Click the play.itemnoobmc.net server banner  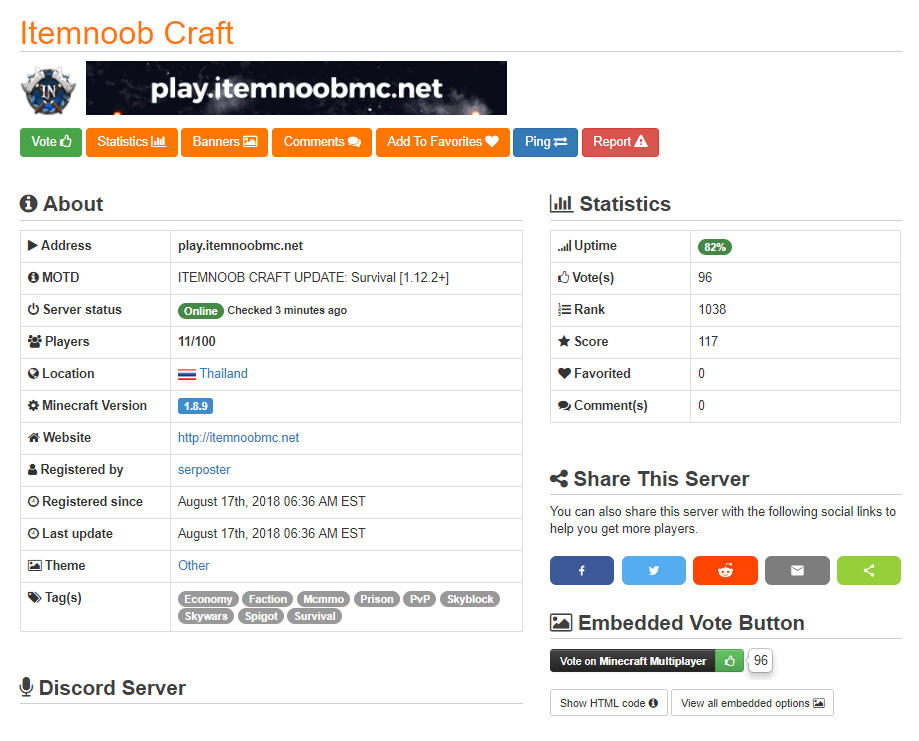pyautogui.click(x=296, y=89)
